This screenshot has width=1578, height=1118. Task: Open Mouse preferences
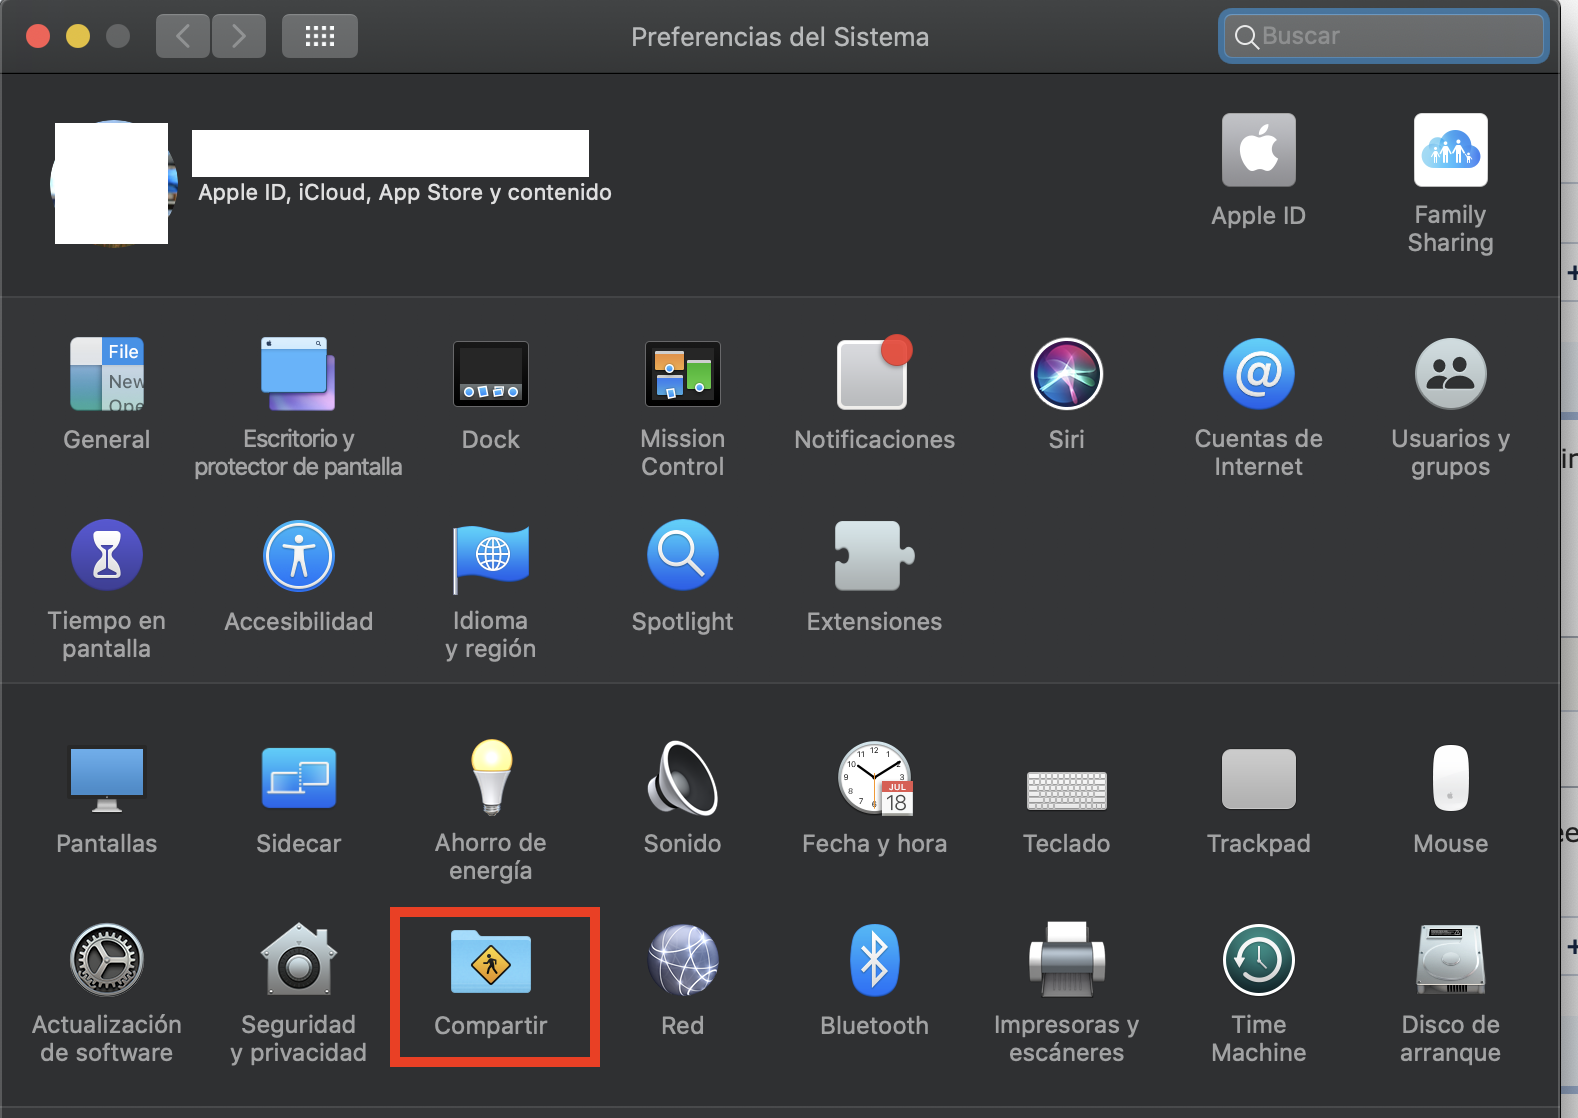pos(1451,778)
